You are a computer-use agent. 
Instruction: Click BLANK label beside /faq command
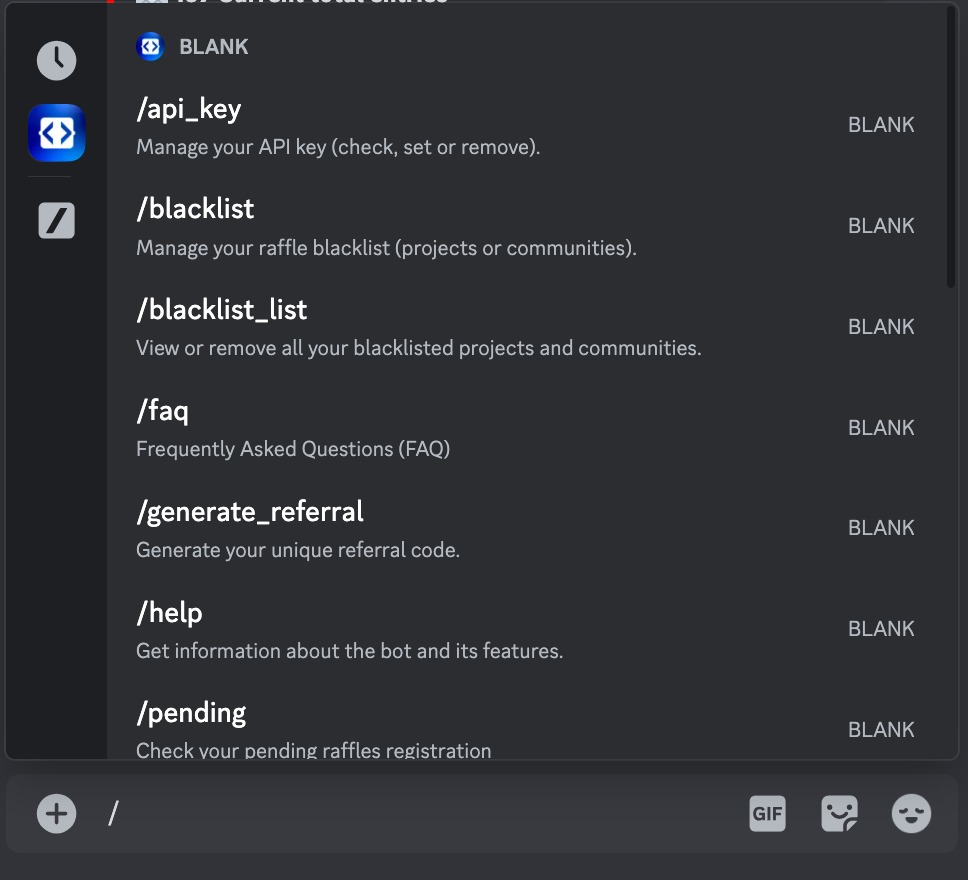881,427
